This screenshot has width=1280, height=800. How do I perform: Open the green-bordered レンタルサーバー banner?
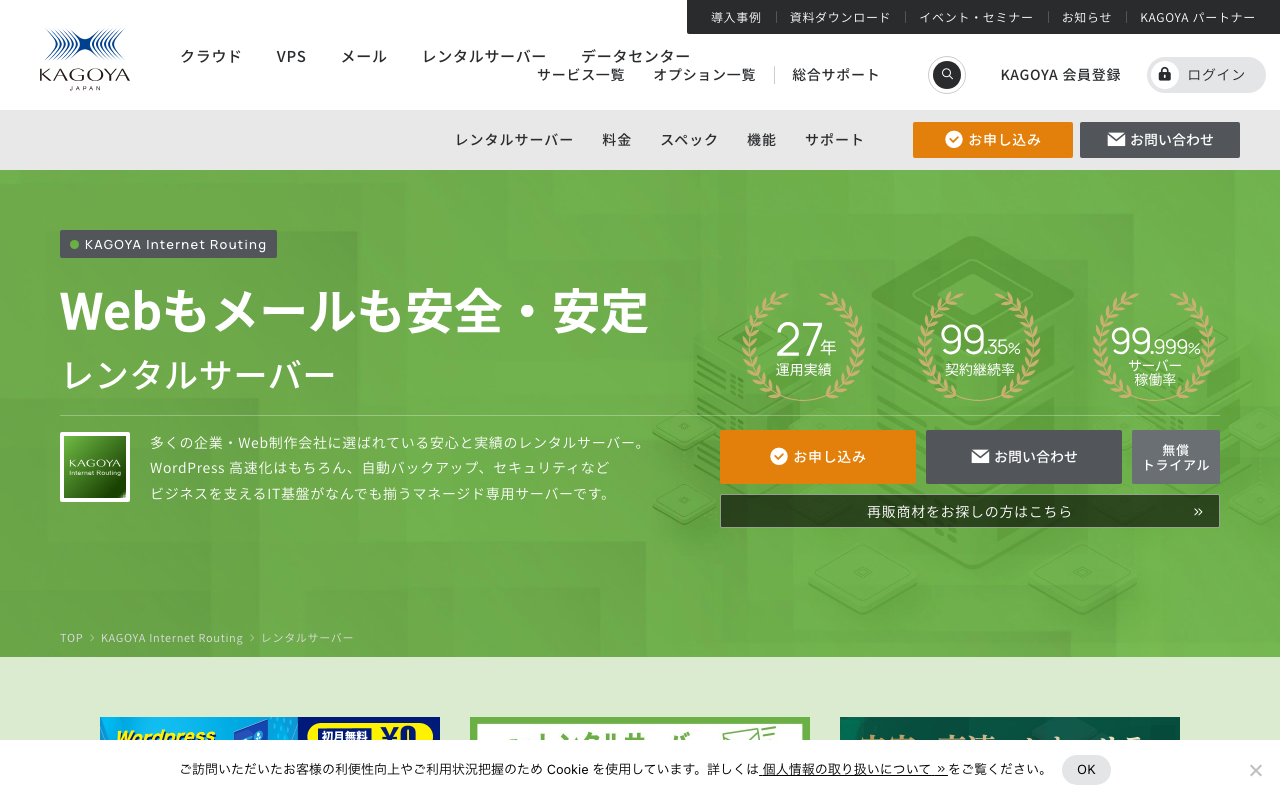point(640,729)
